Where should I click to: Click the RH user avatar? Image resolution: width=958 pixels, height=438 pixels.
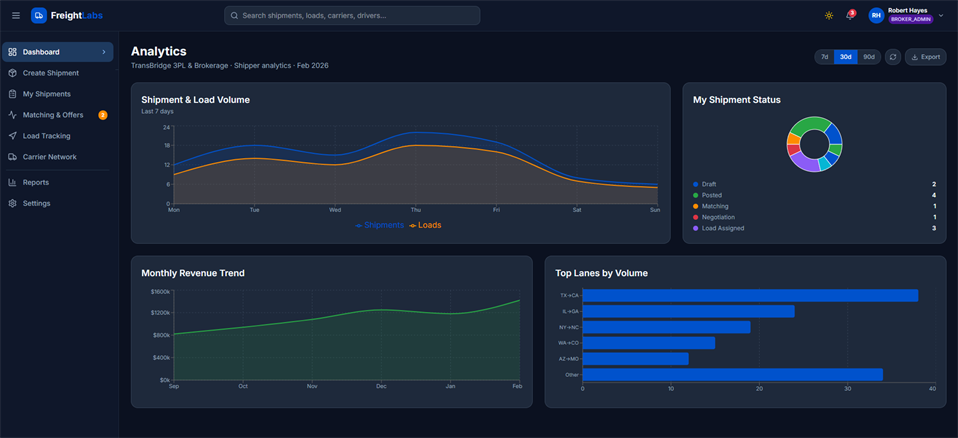tap(876, 15)
